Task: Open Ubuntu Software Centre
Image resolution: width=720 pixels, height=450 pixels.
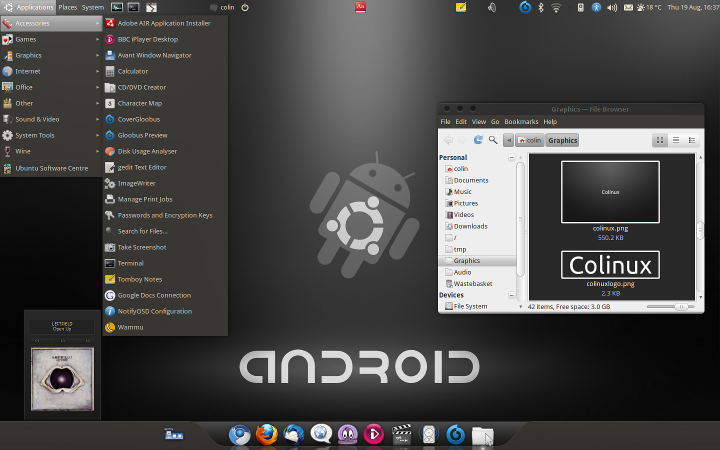Action: (51, 169)
